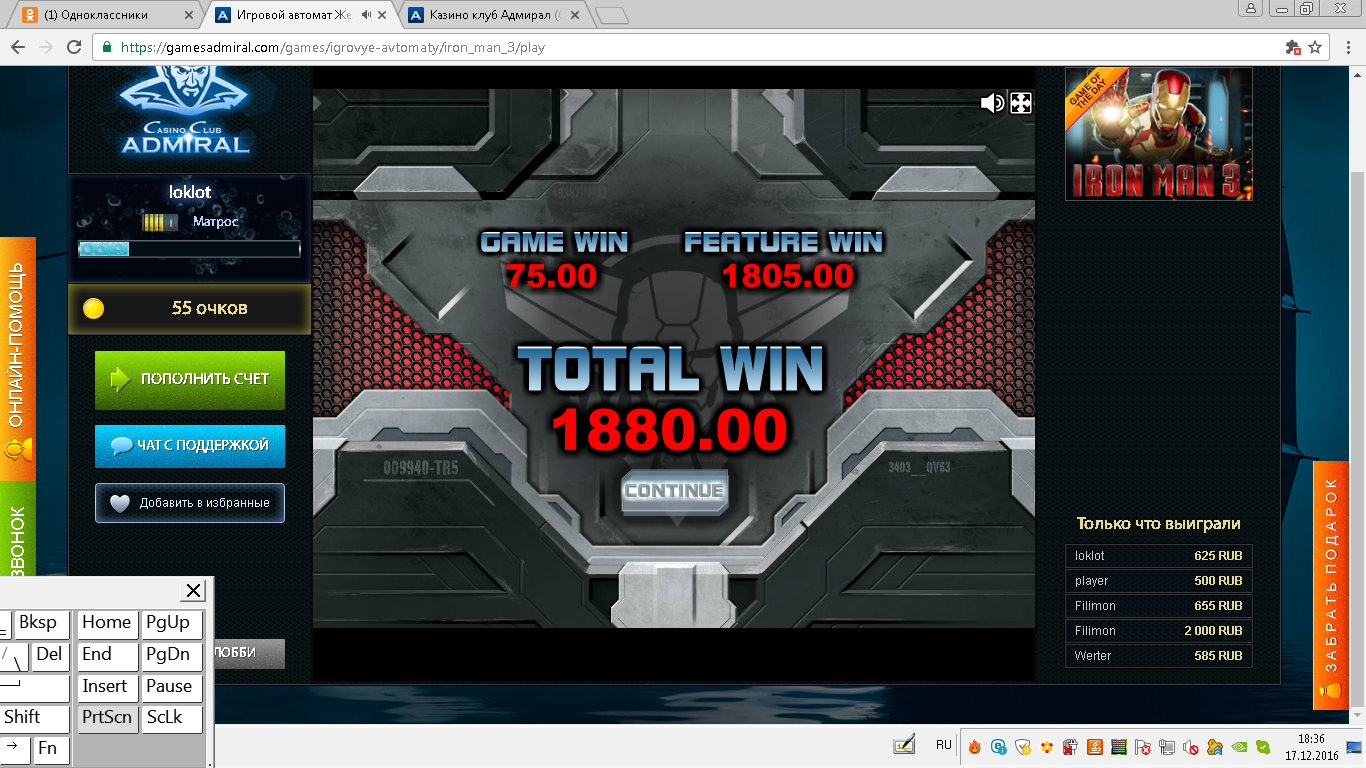1366x768 pixels.
Task: Click the RU language indicator
Action: (944, 746)
